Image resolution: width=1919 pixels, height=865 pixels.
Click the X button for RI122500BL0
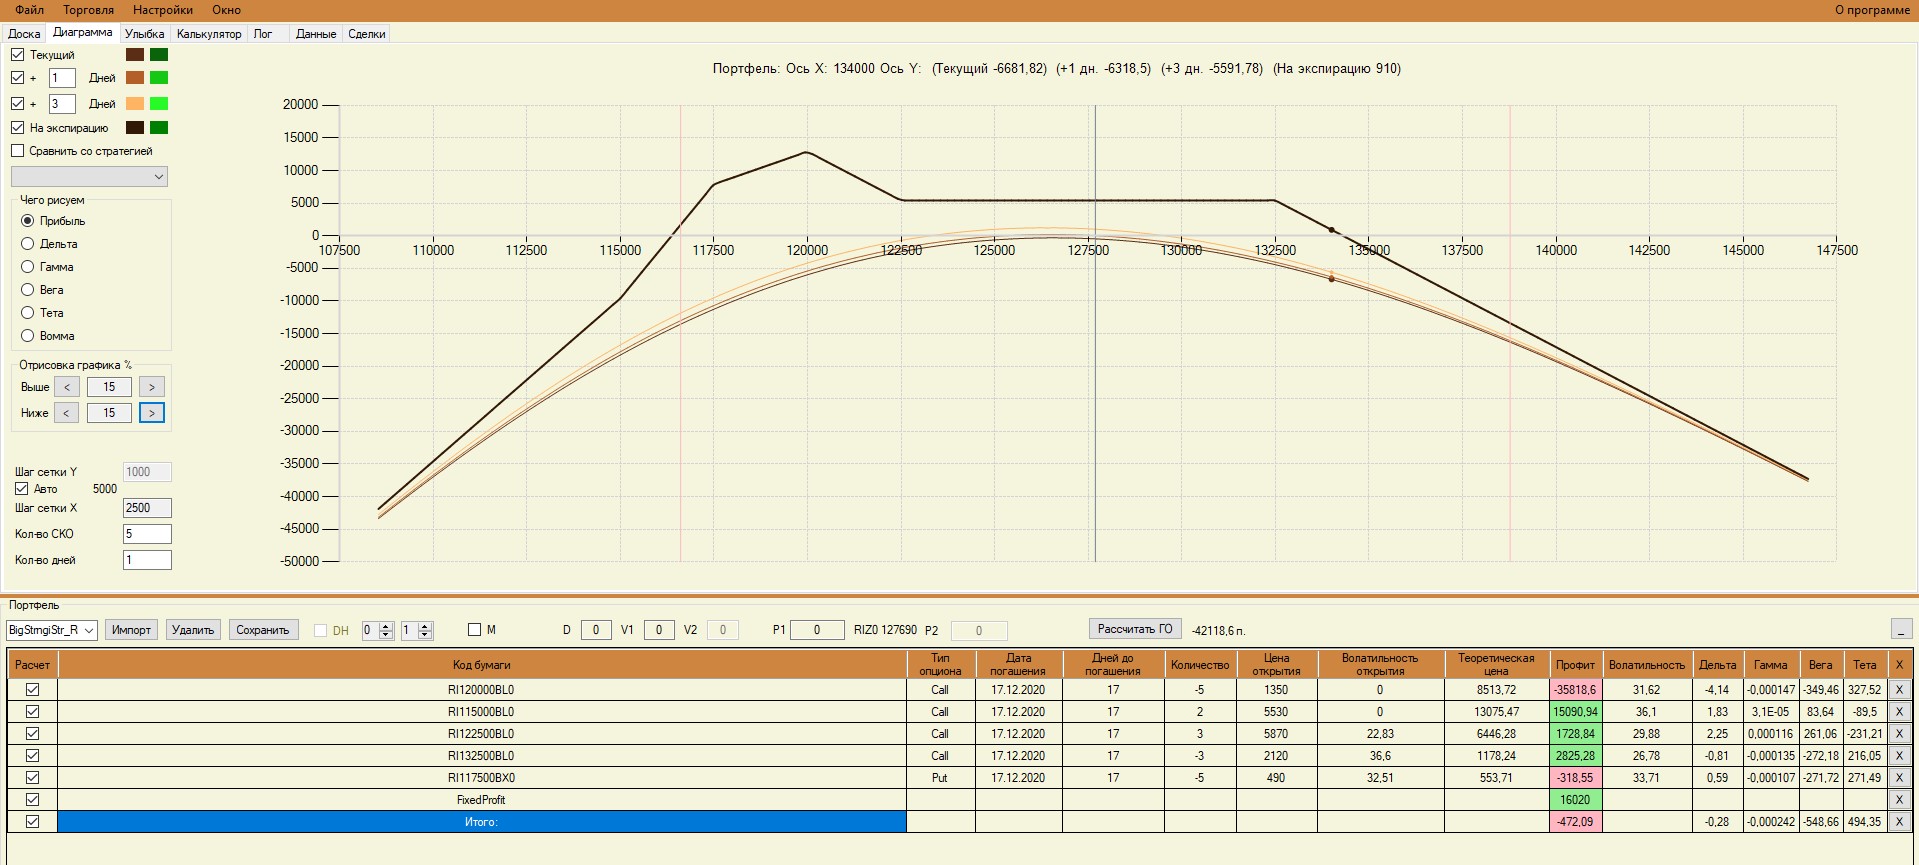(x=1899, y=734)
